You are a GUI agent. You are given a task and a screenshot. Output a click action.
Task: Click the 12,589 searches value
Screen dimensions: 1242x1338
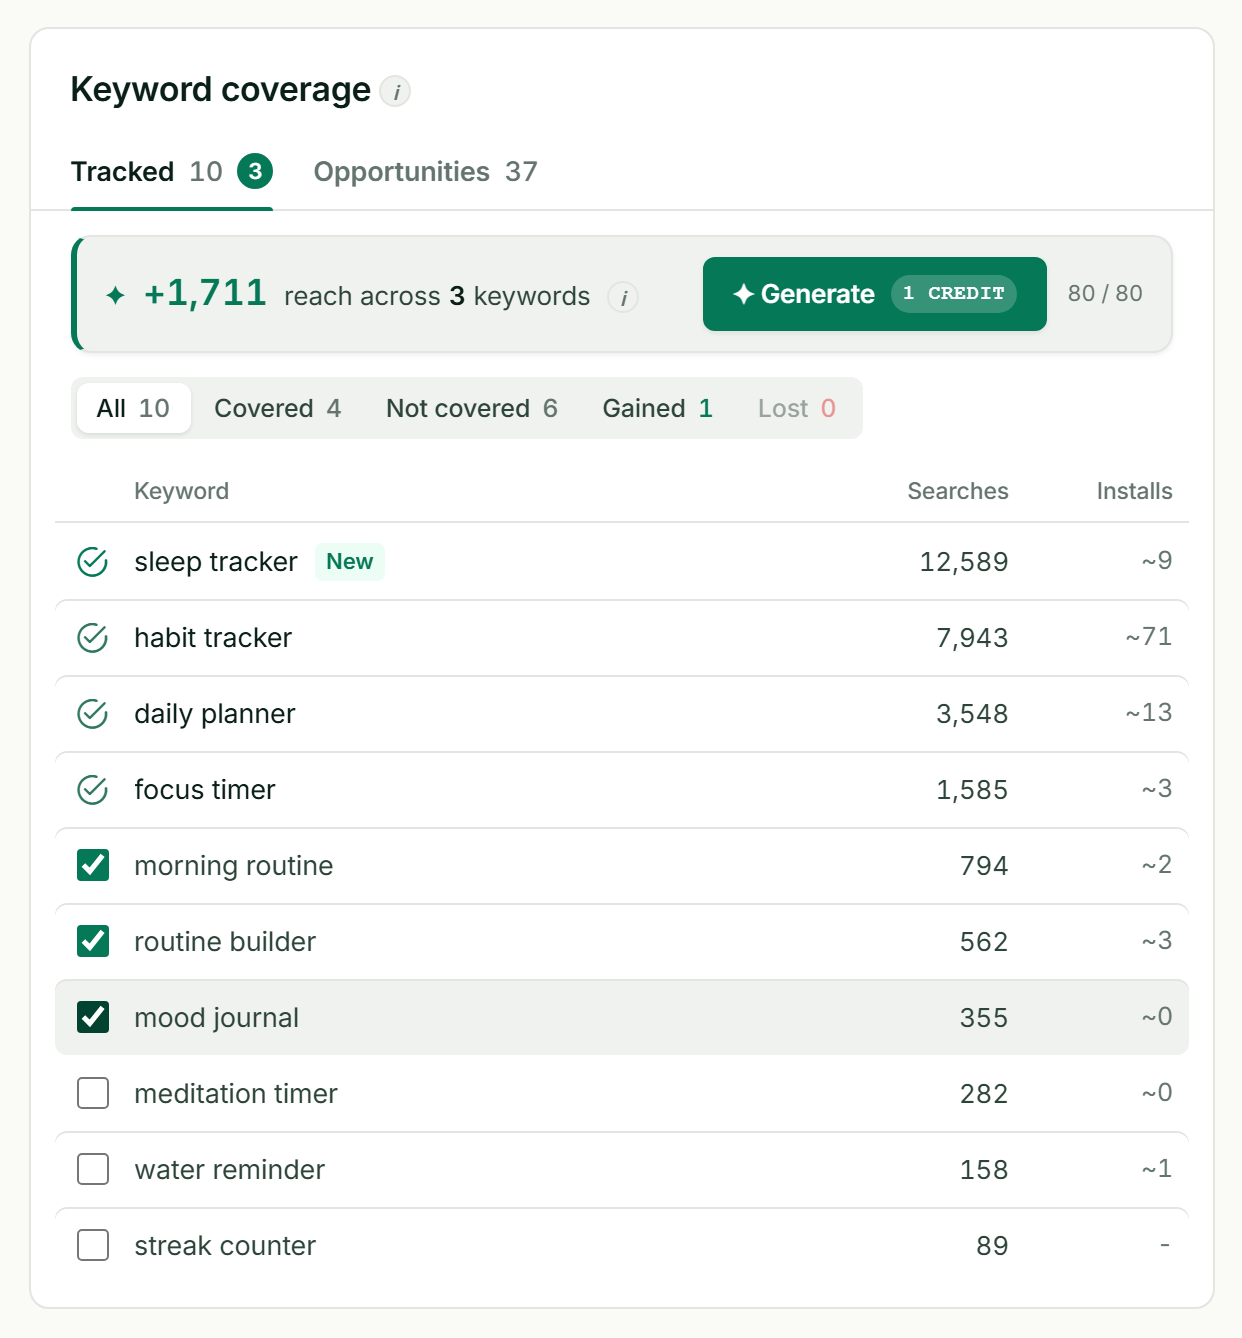click(964, 562)
